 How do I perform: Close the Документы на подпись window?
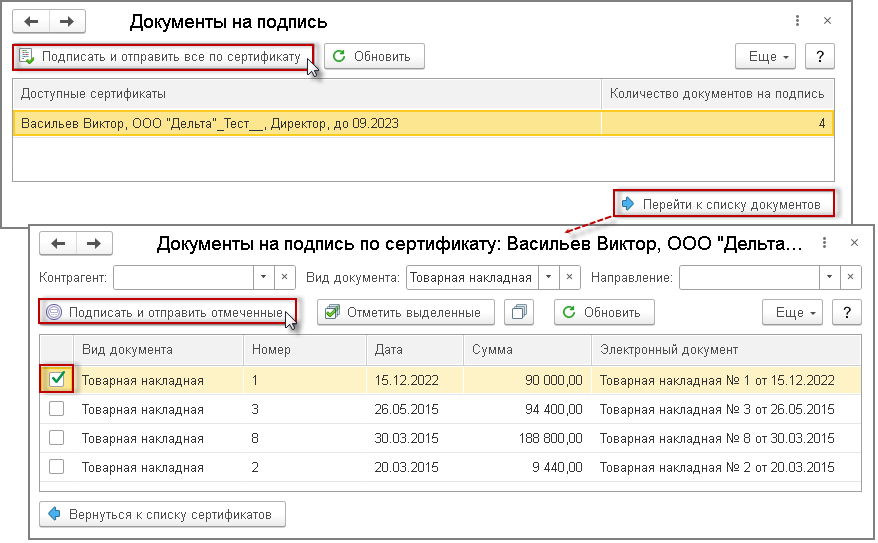tap(827, 21)
